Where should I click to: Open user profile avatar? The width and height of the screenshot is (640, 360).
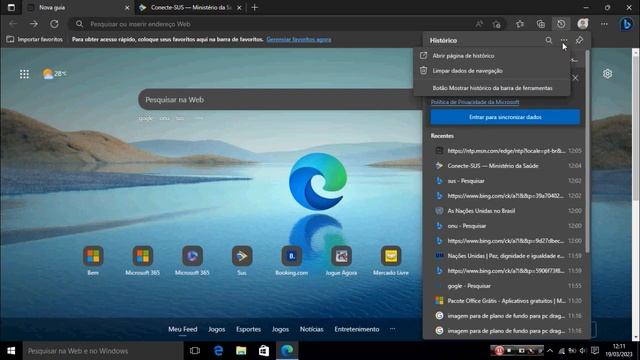tap(583, 24)
